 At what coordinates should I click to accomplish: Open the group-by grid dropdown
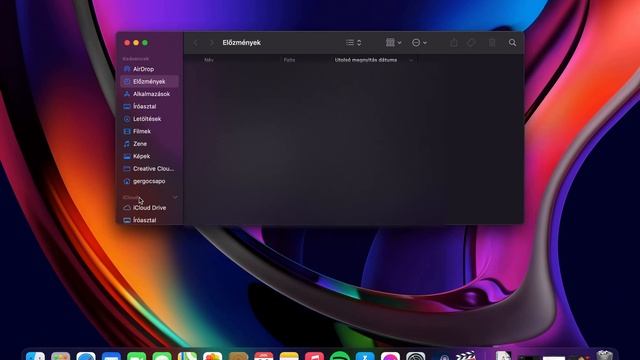(393, 42)
